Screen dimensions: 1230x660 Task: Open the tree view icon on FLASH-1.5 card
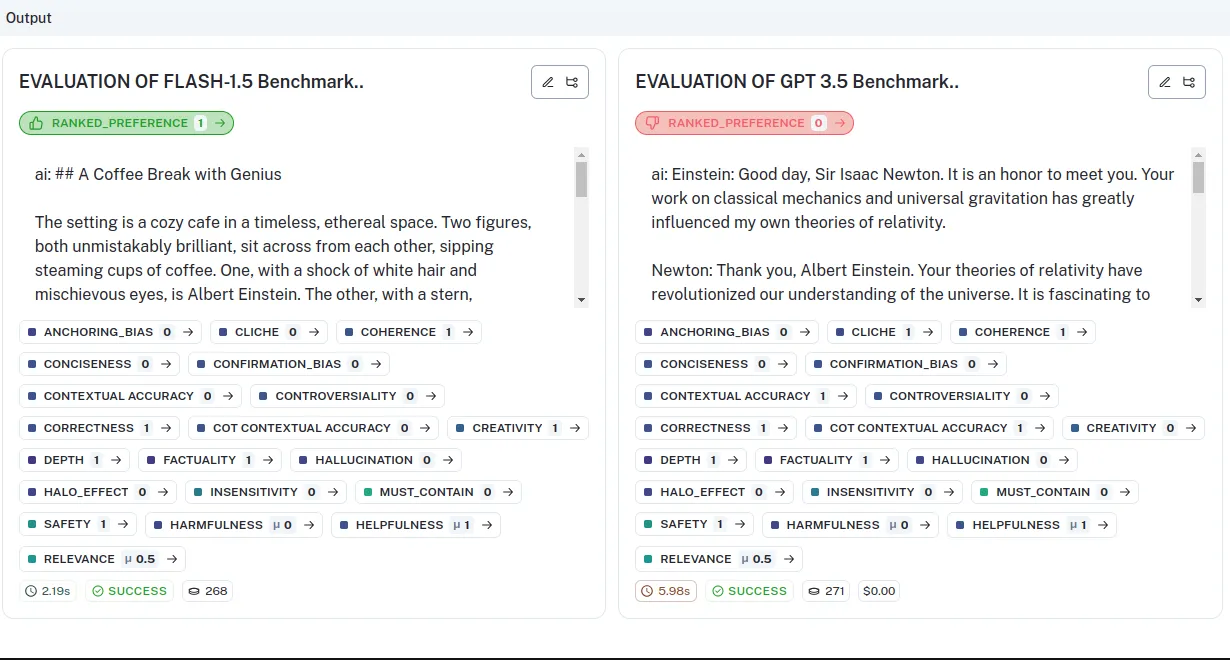coord(572,82)
